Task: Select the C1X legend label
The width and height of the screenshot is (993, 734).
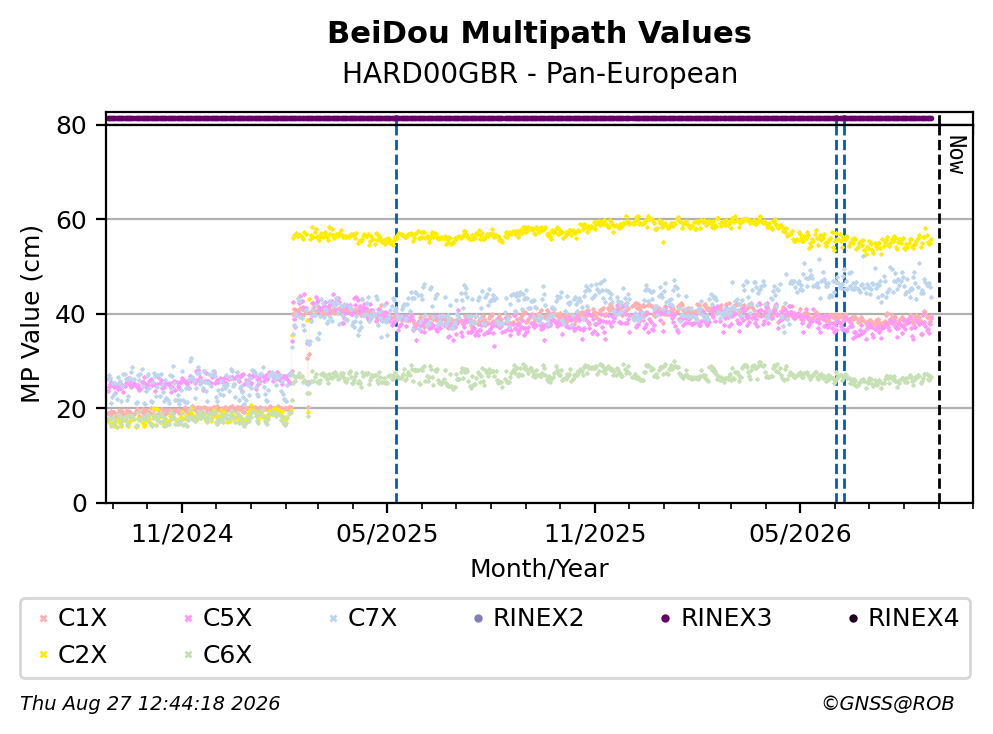Action: (82, 618)
